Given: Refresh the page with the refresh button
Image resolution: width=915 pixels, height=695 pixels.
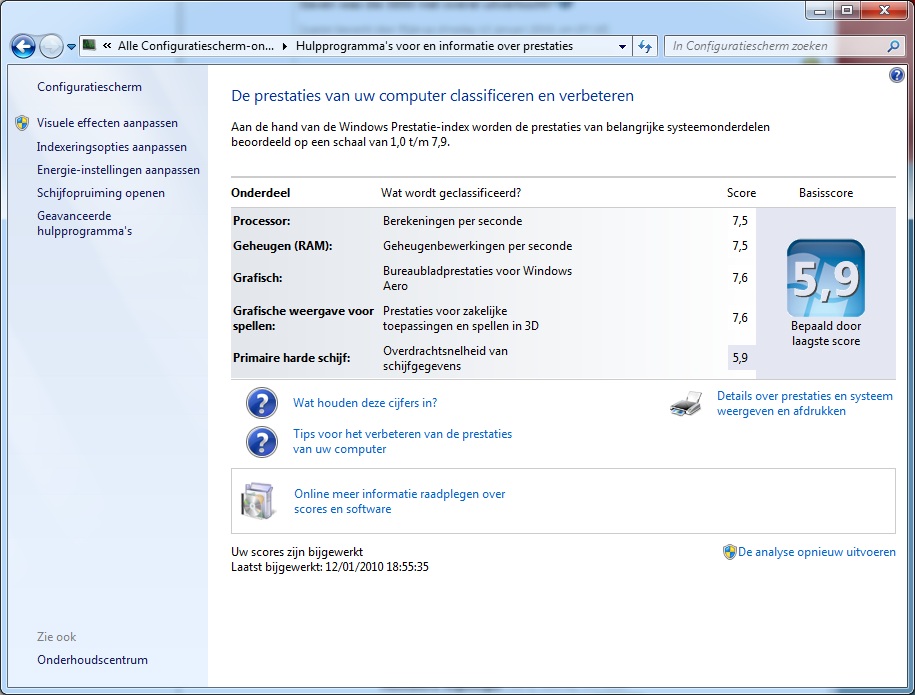Looking at the screenshot, I should [x=645, y=46].
